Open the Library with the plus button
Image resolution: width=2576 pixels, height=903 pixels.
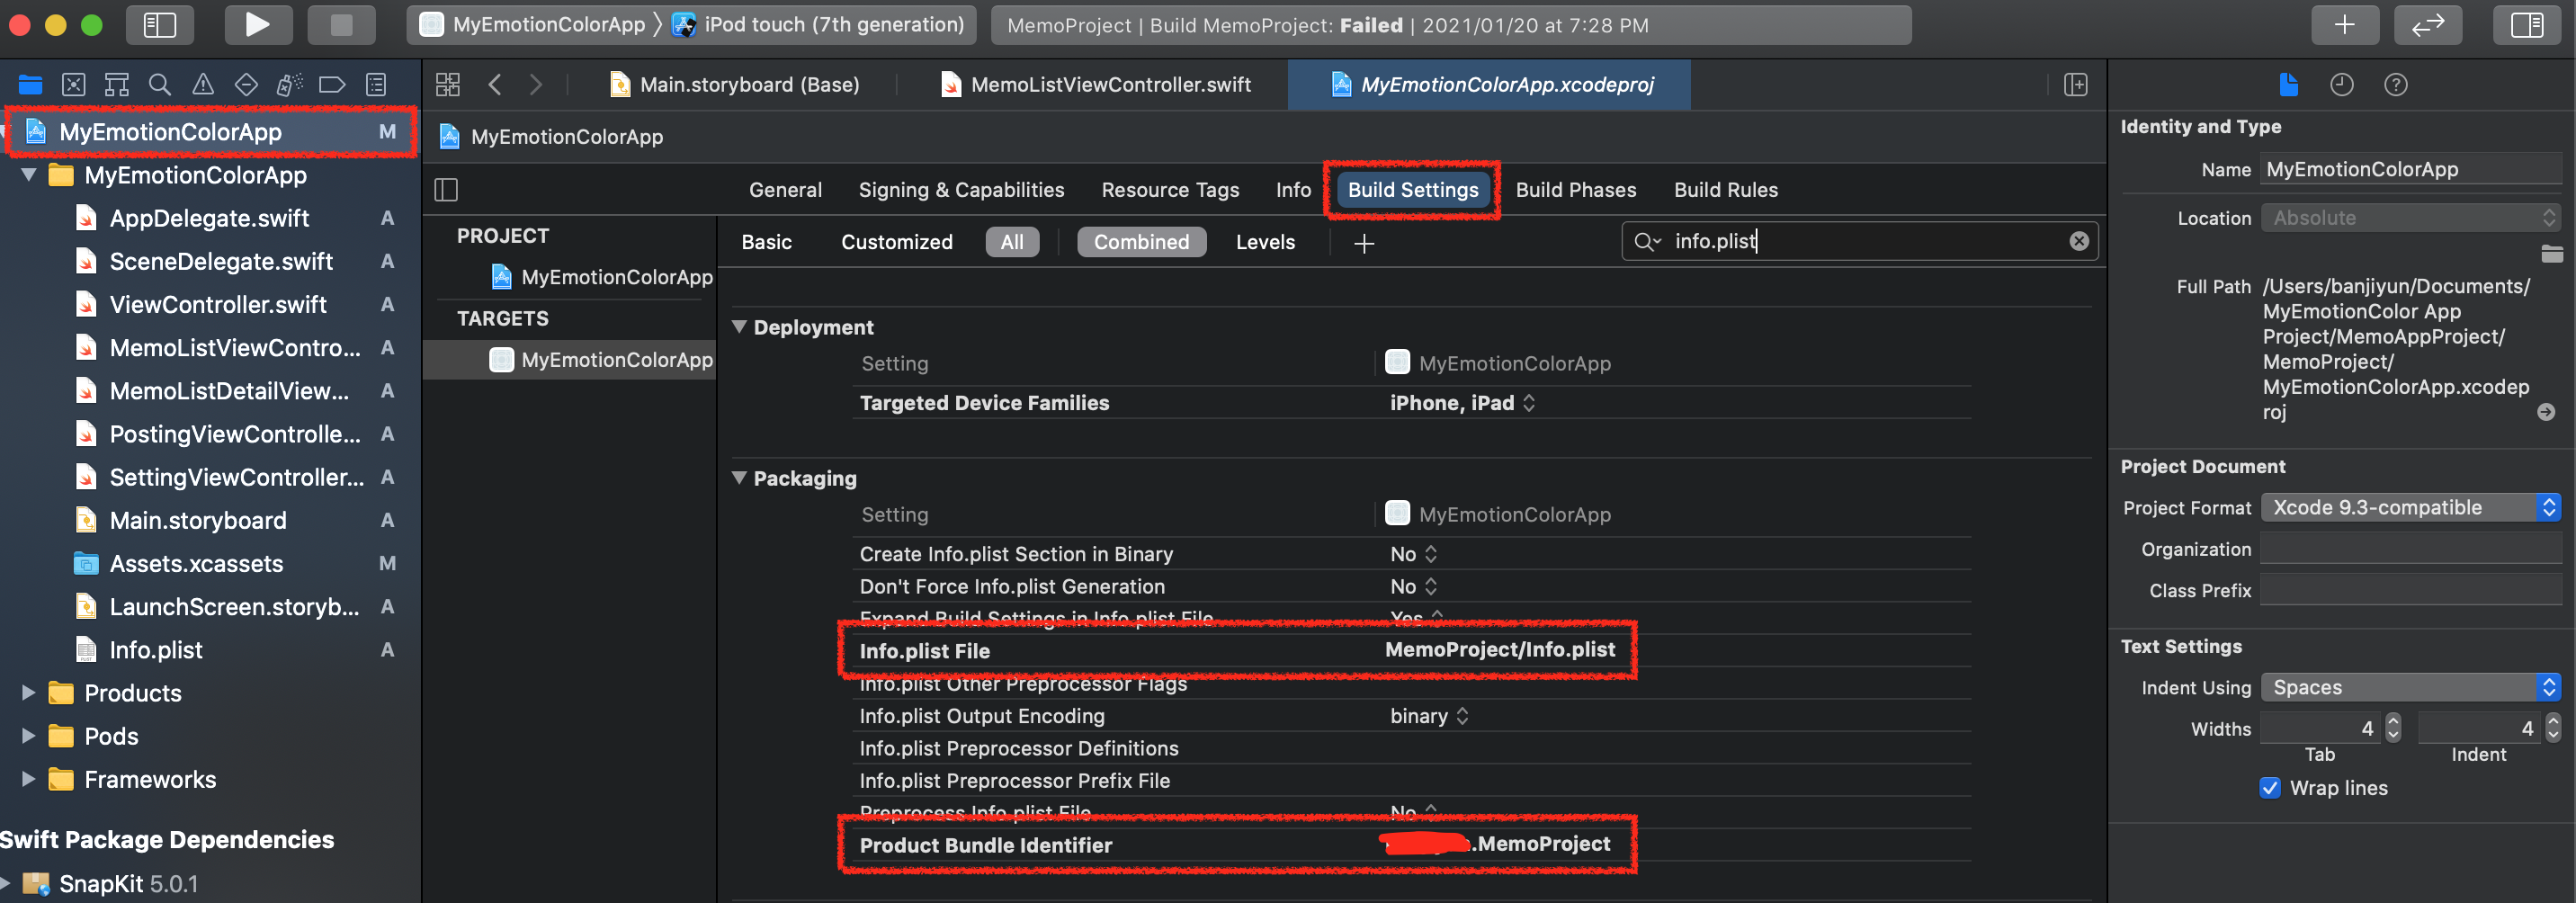click(x=2344, y=25)
